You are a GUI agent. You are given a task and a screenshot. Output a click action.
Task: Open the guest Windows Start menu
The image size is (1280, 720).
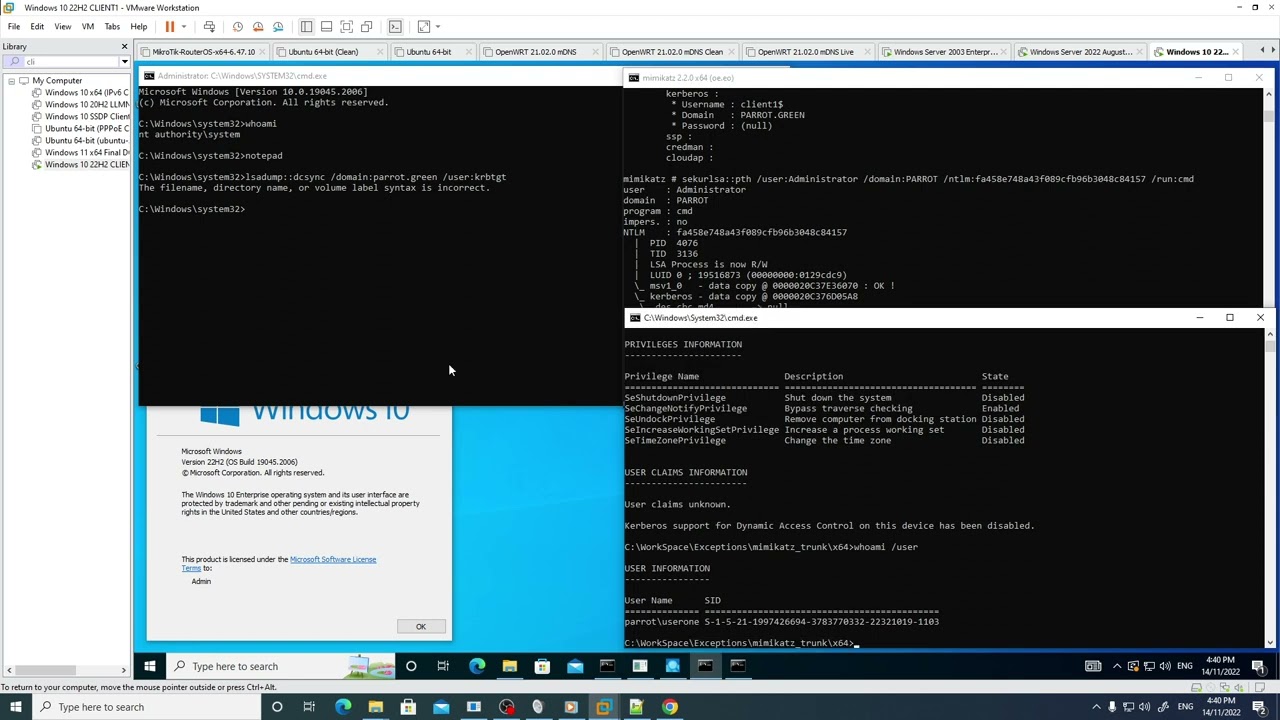(x=149, y=666)
